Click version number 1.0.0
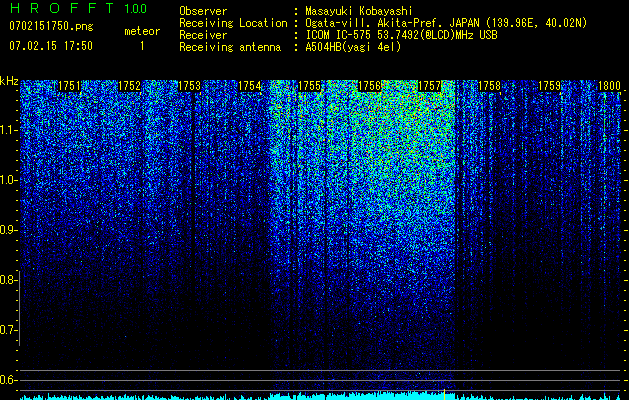 click(x=136, y=9)
